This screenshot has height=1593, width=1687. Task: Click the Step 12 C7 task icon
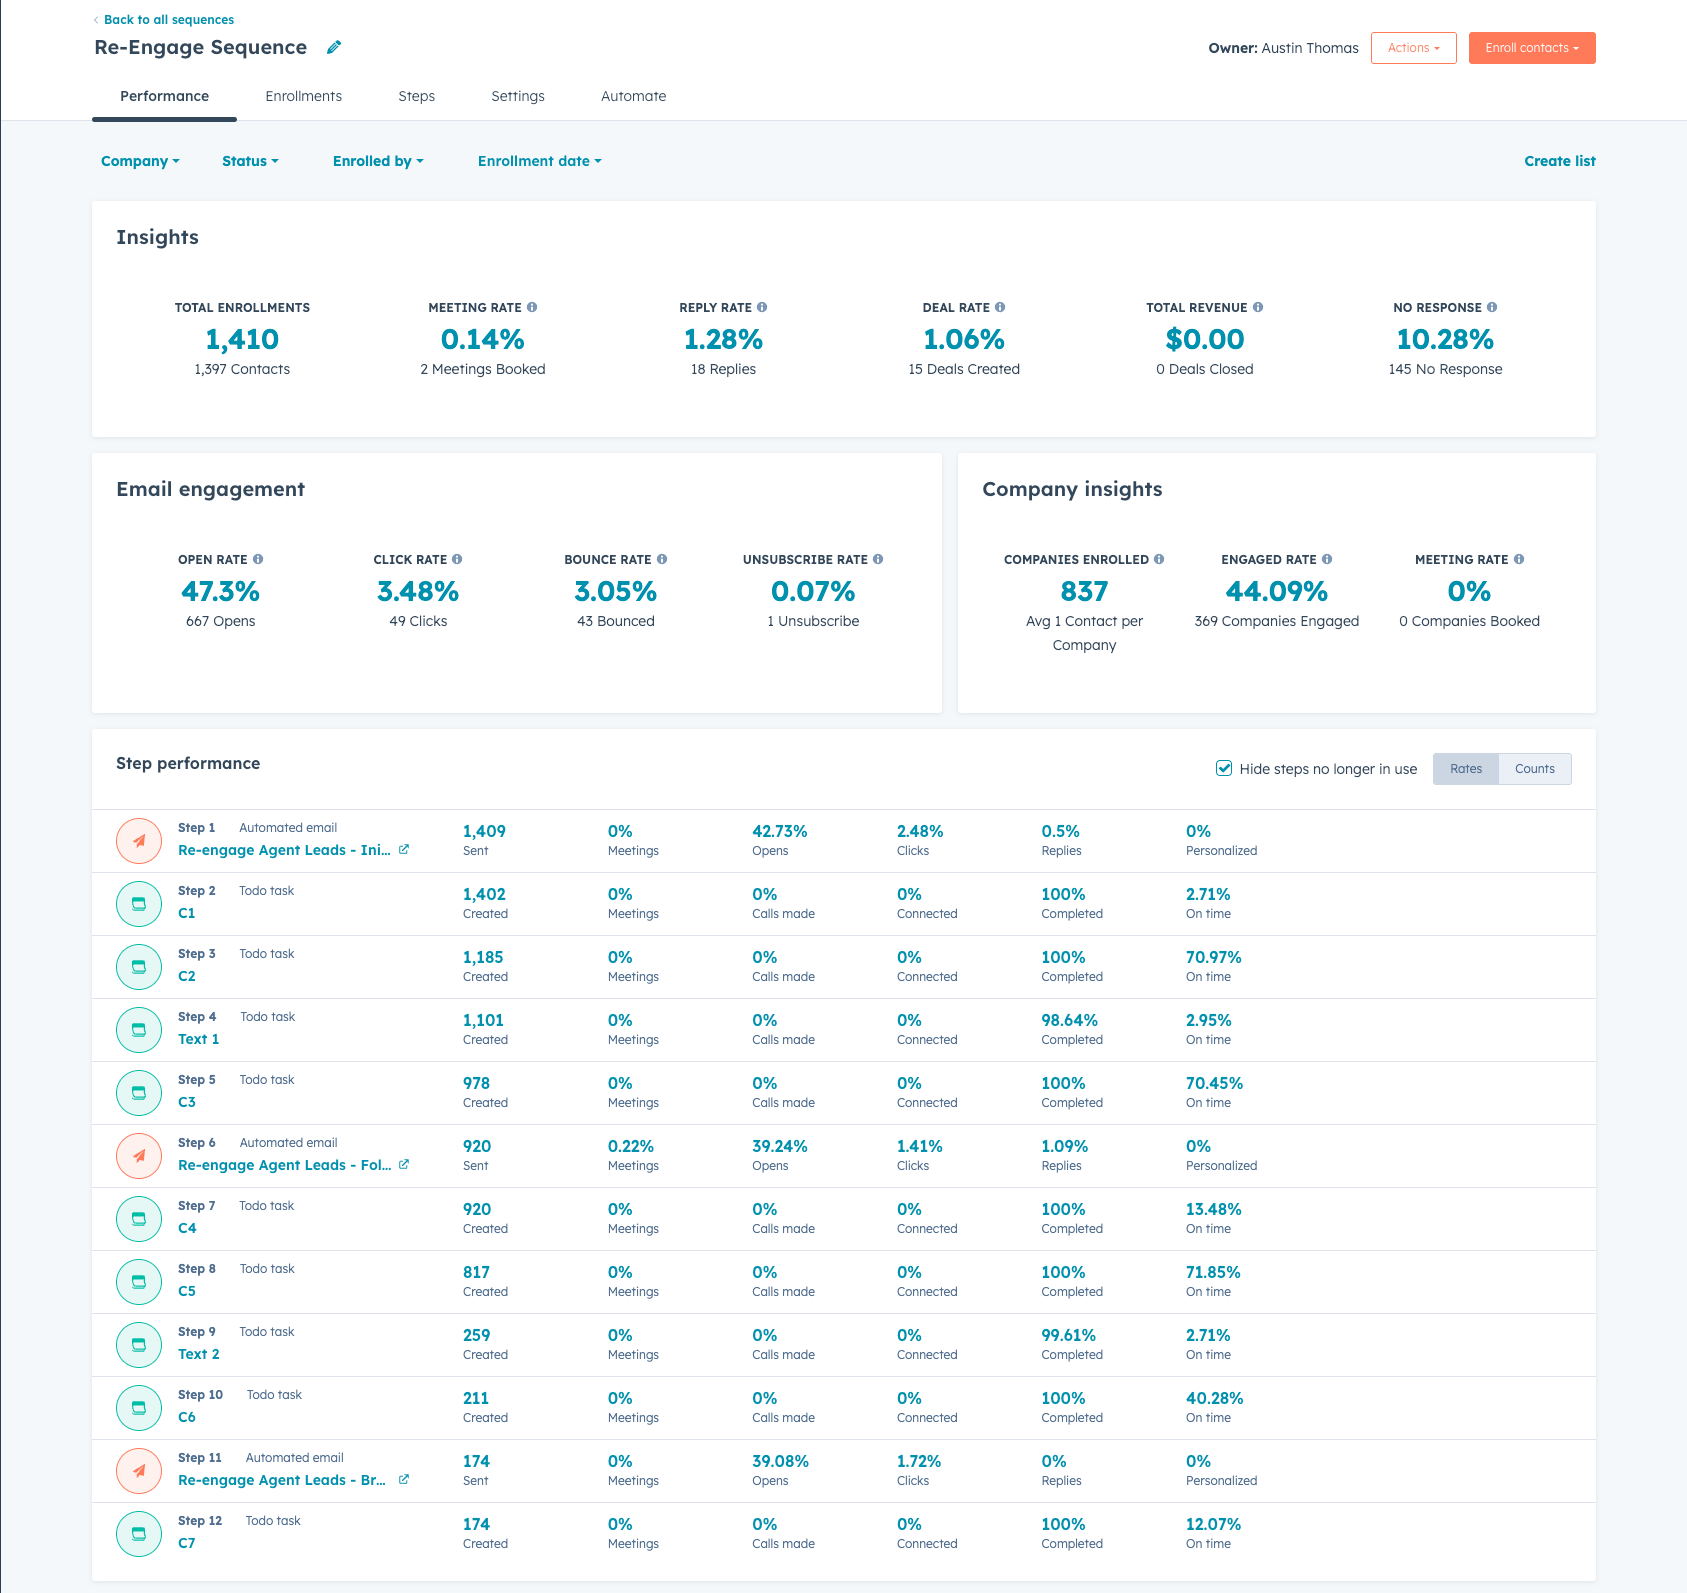(139, 1534)
